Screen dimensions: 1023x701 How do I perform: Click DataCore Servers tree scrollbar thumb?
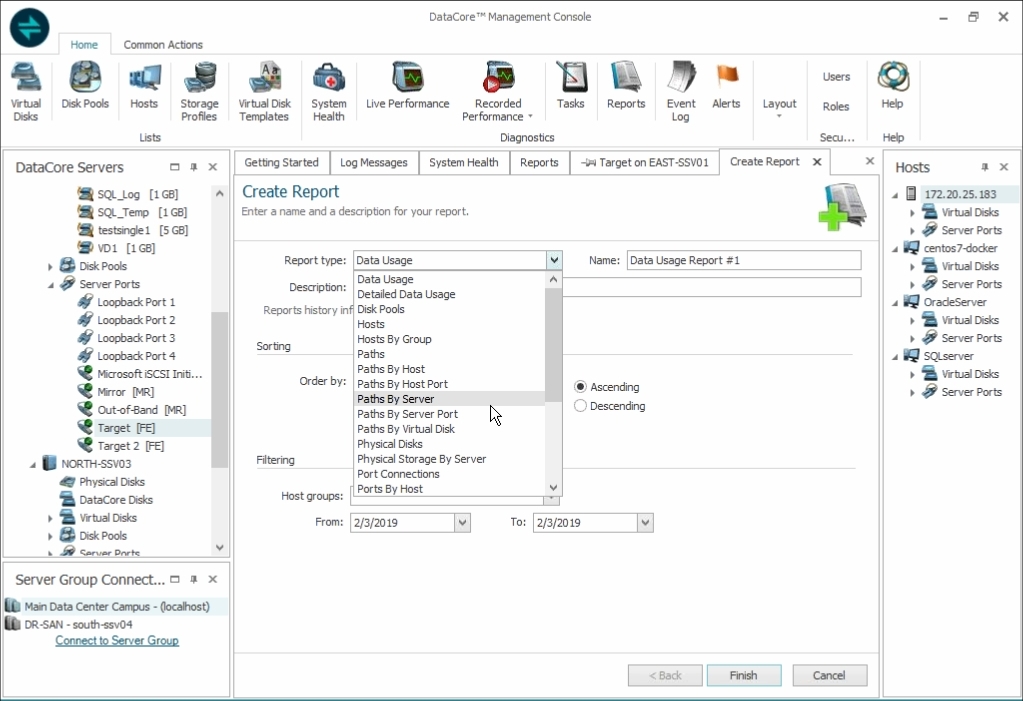(219, 390)
